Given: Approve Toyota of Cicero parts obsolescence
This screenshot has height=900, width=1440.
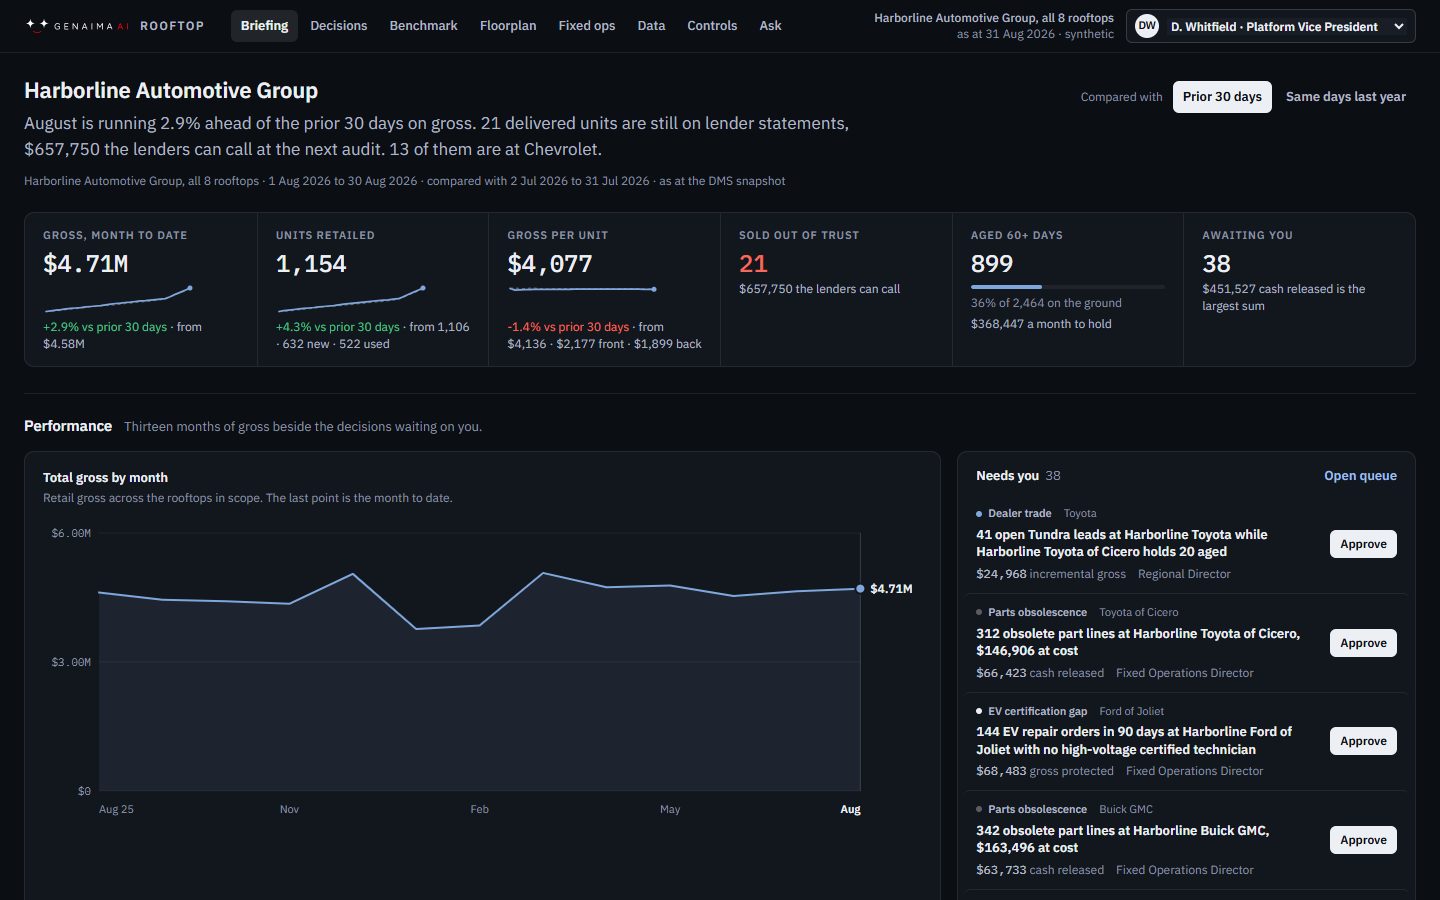Looking at the screenshot, I should (x=1363, y=643).
